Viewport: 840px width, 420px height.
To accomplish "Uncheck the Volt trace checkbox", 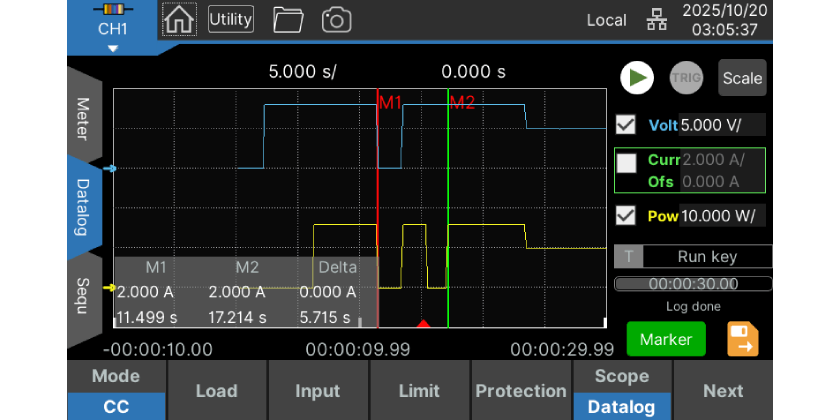I will coord(627,125).
